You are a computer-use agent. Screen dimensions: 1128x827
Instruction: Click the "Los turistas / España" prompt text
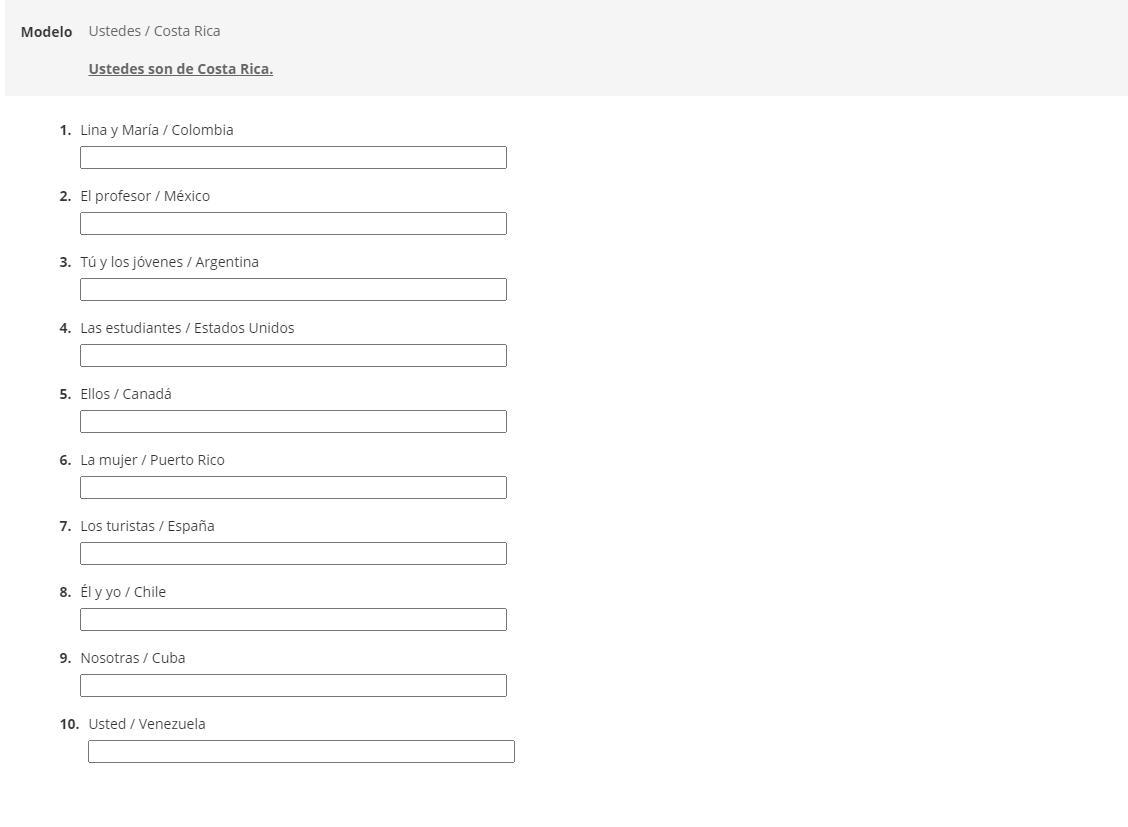click(x=147, y=526)
